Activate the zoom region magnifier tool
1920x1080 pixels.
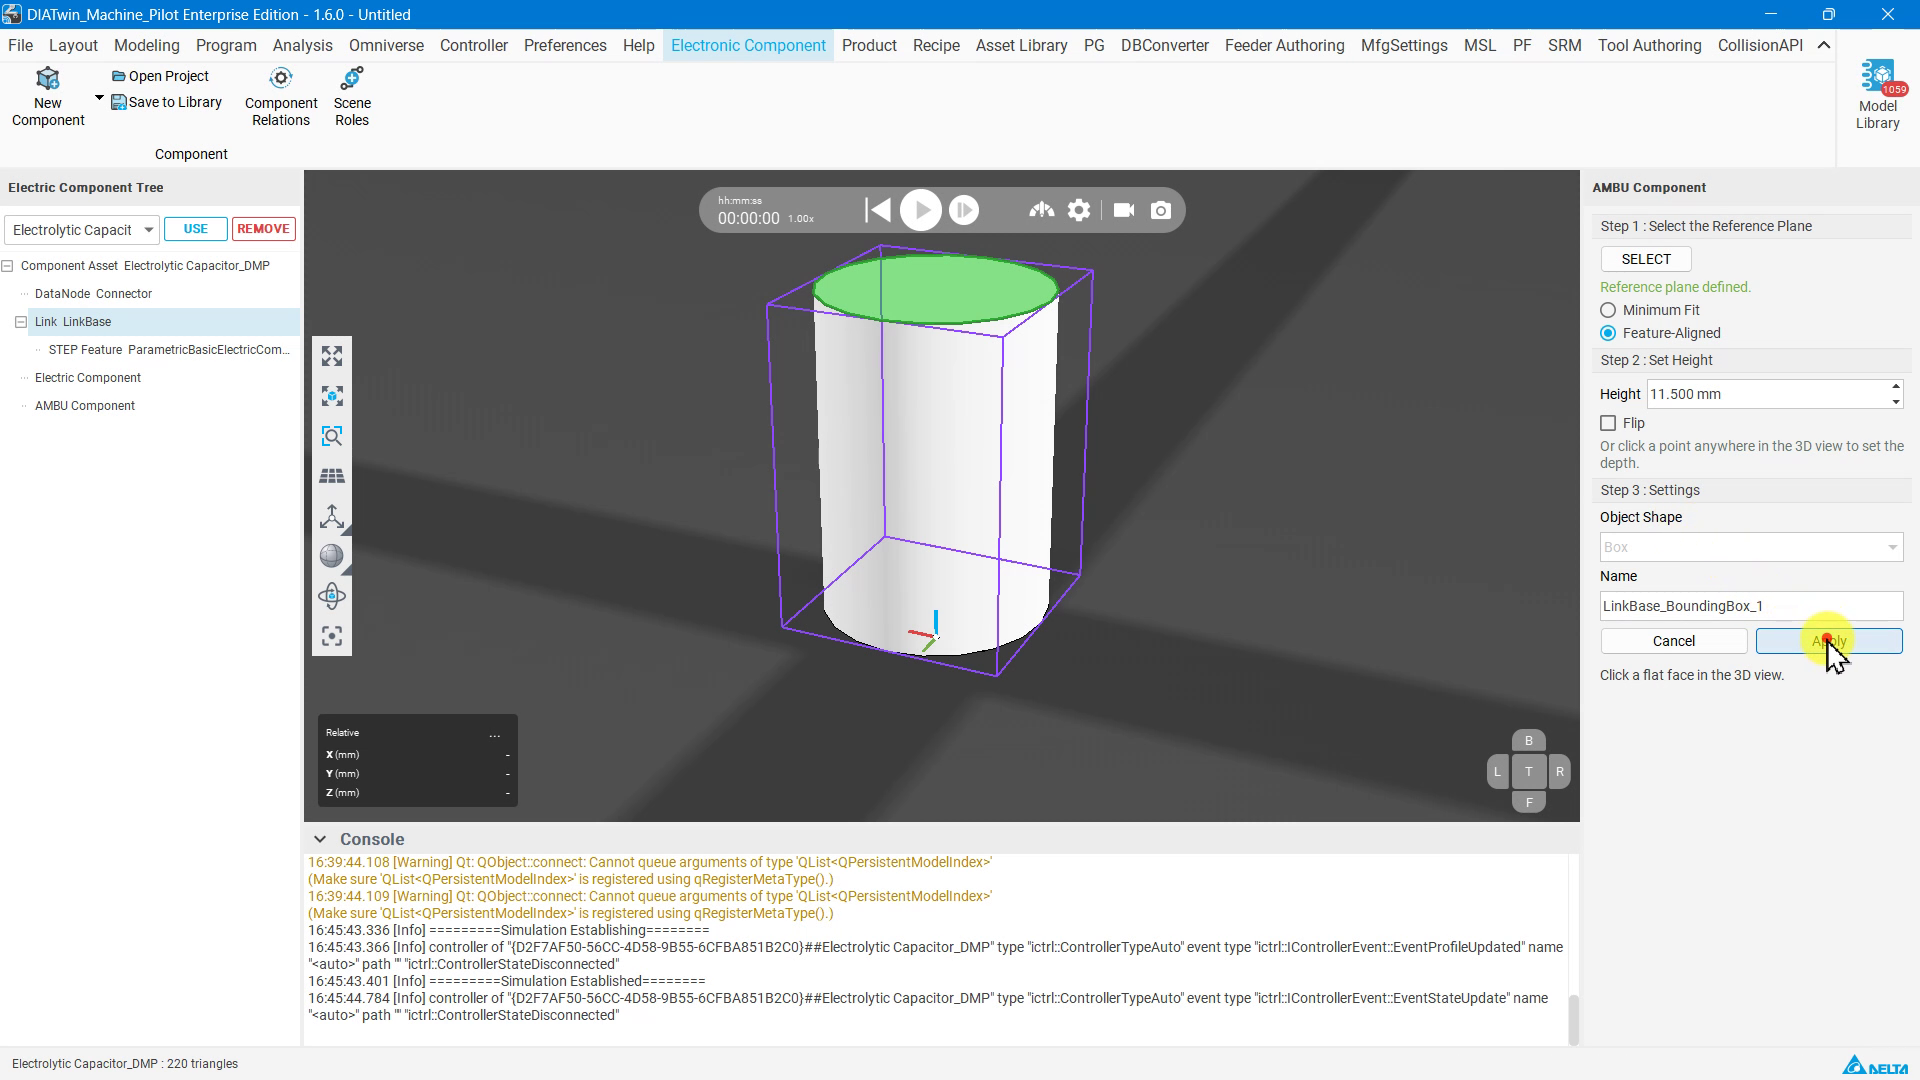(332, 436)
